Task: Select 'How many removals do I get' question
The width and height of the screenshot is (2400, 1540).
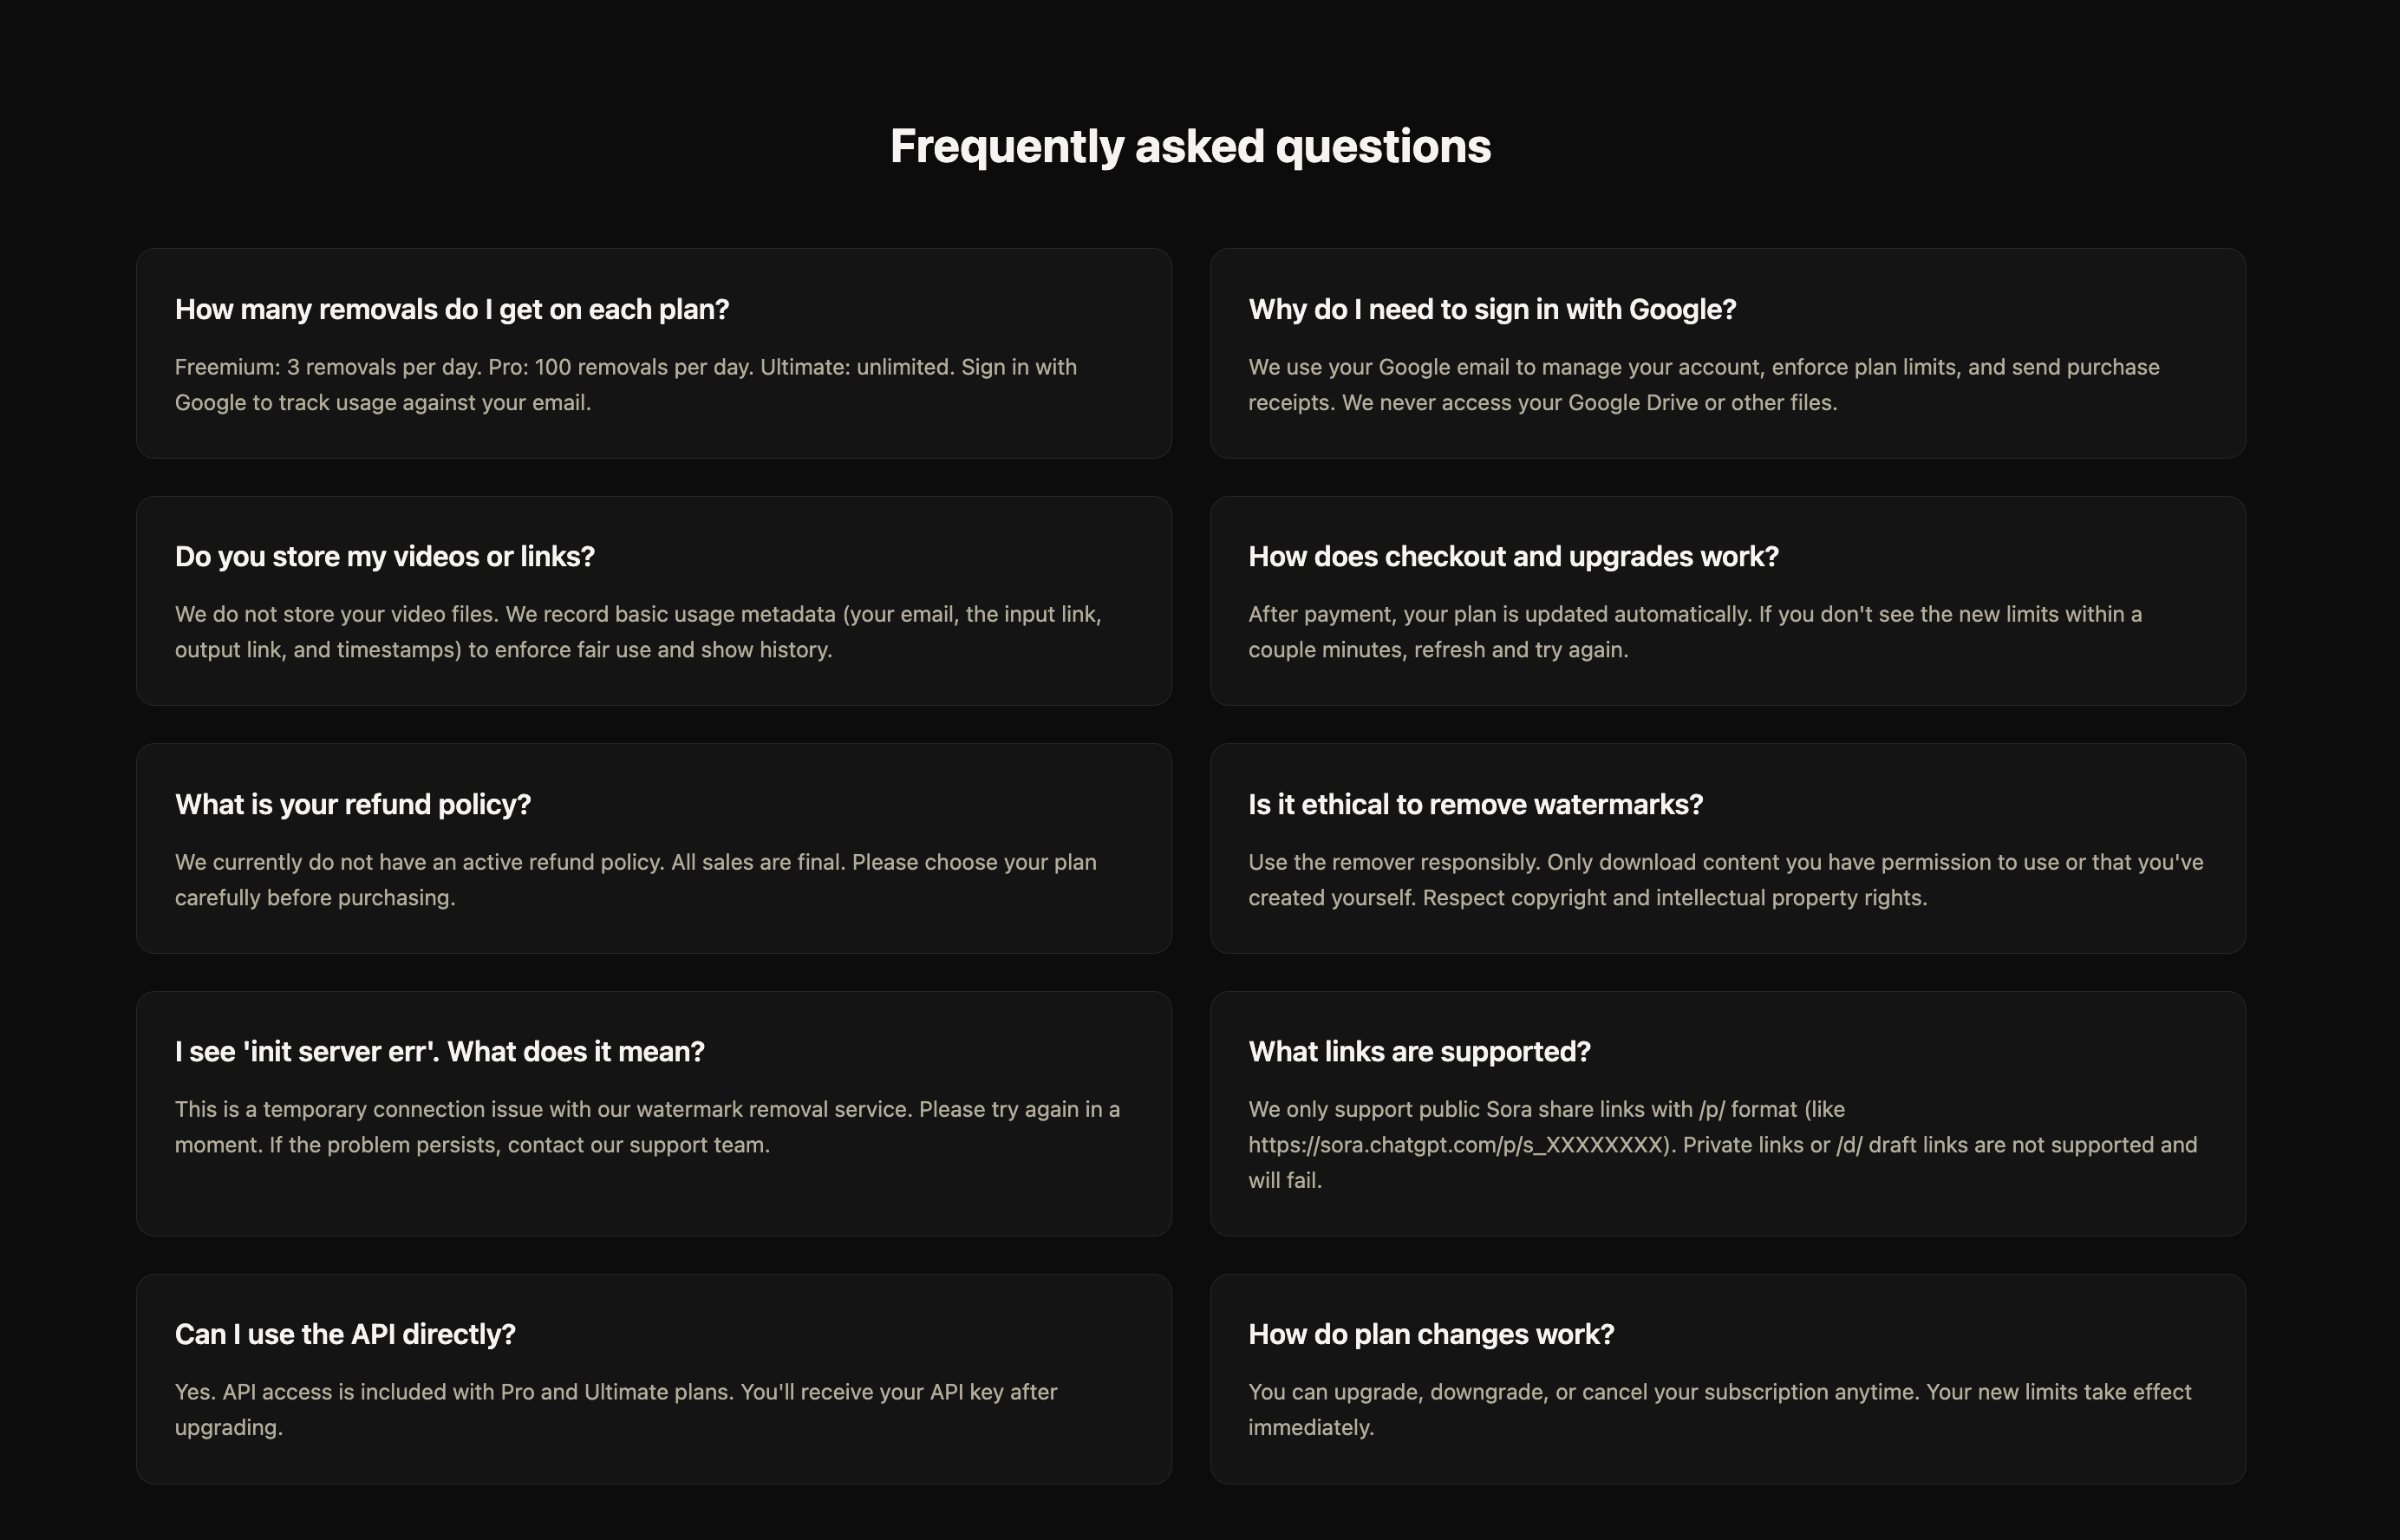Action: 452,310
